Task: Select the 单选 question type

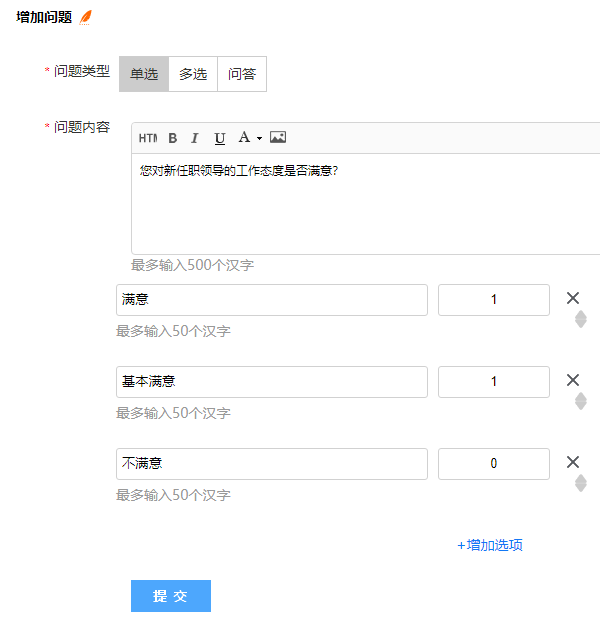Action: (144, 74)
